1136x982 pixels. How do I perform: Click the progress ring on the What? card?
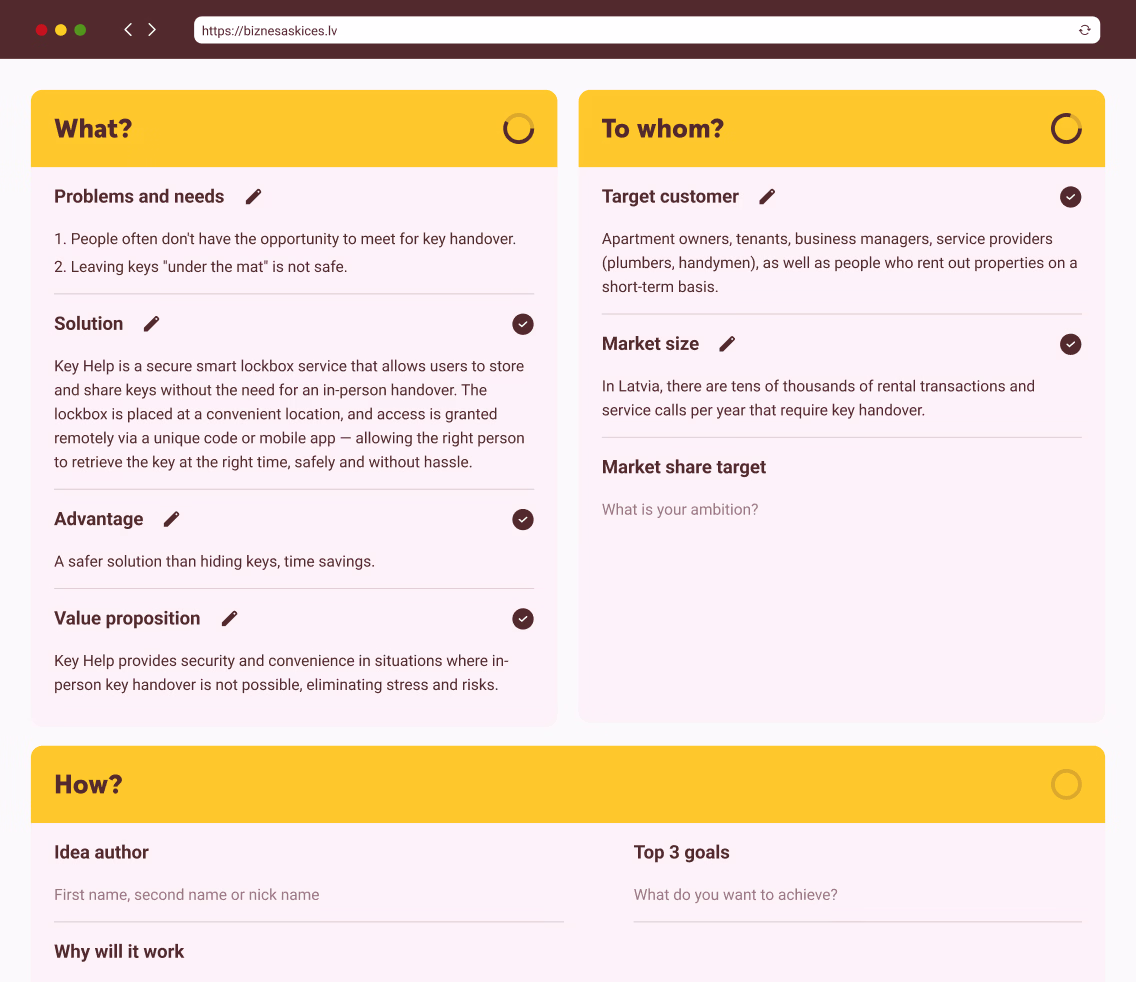(518, 128)
